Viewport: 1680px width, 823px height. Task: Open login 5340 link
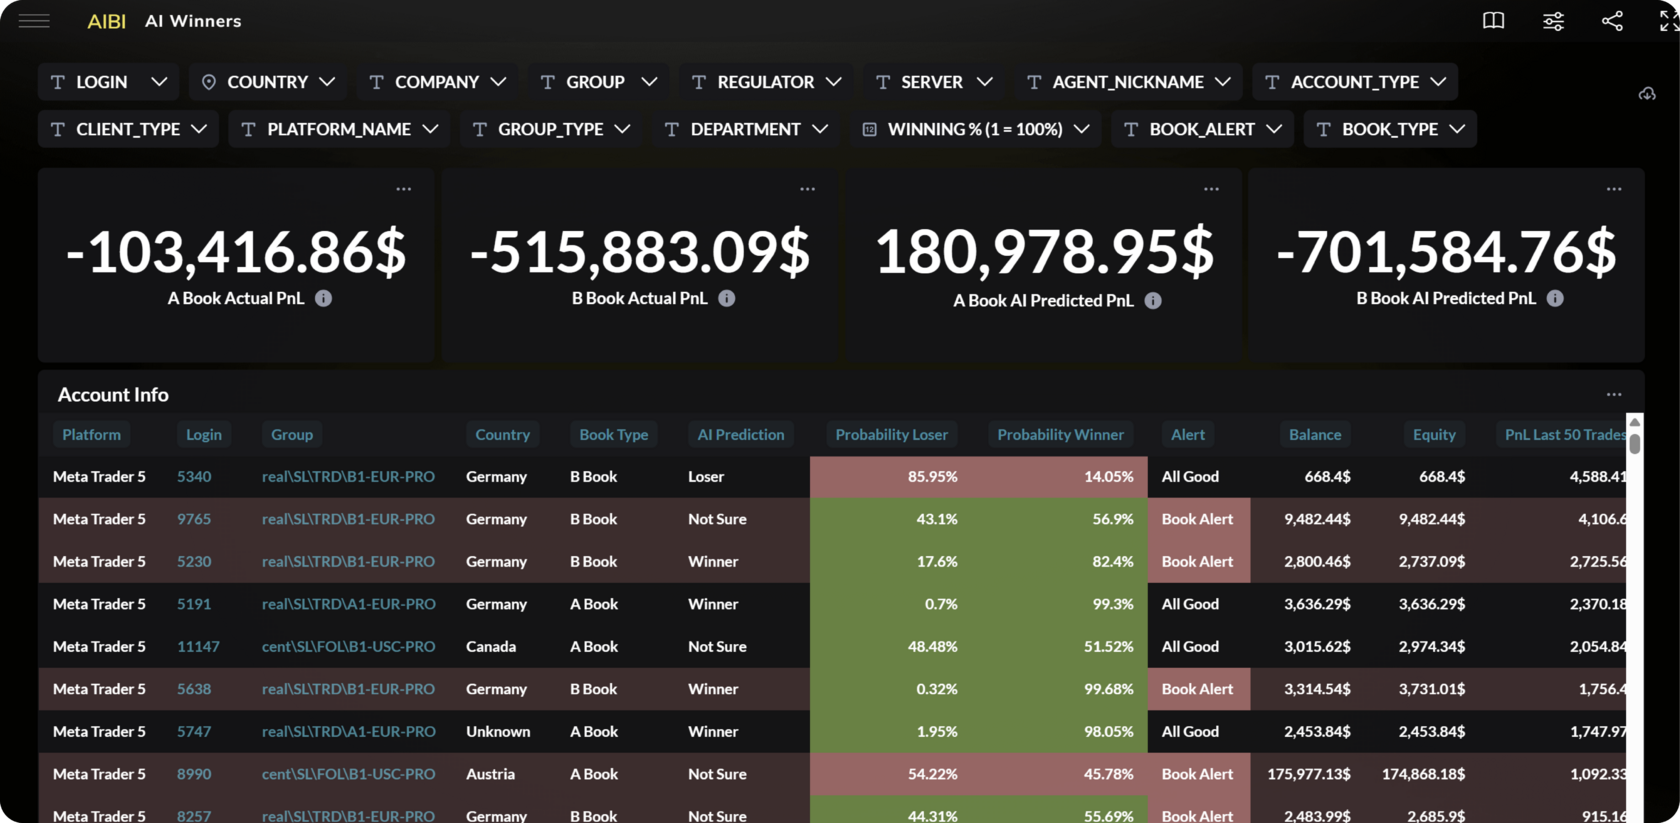(x=194, y=477)
